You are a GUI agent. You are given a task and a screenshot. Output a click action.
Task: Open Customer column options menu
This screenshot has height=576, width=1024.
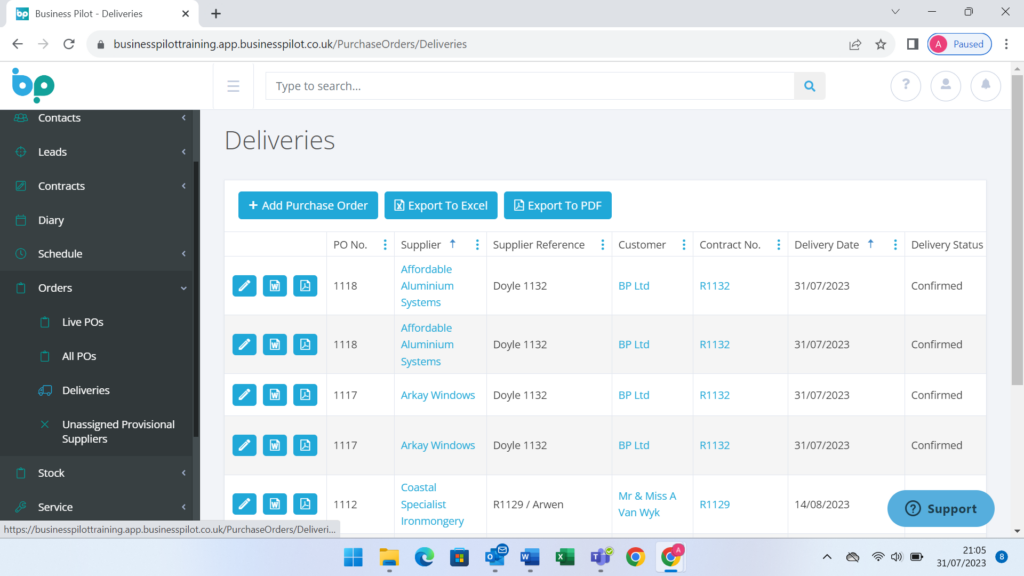[683, 245]
